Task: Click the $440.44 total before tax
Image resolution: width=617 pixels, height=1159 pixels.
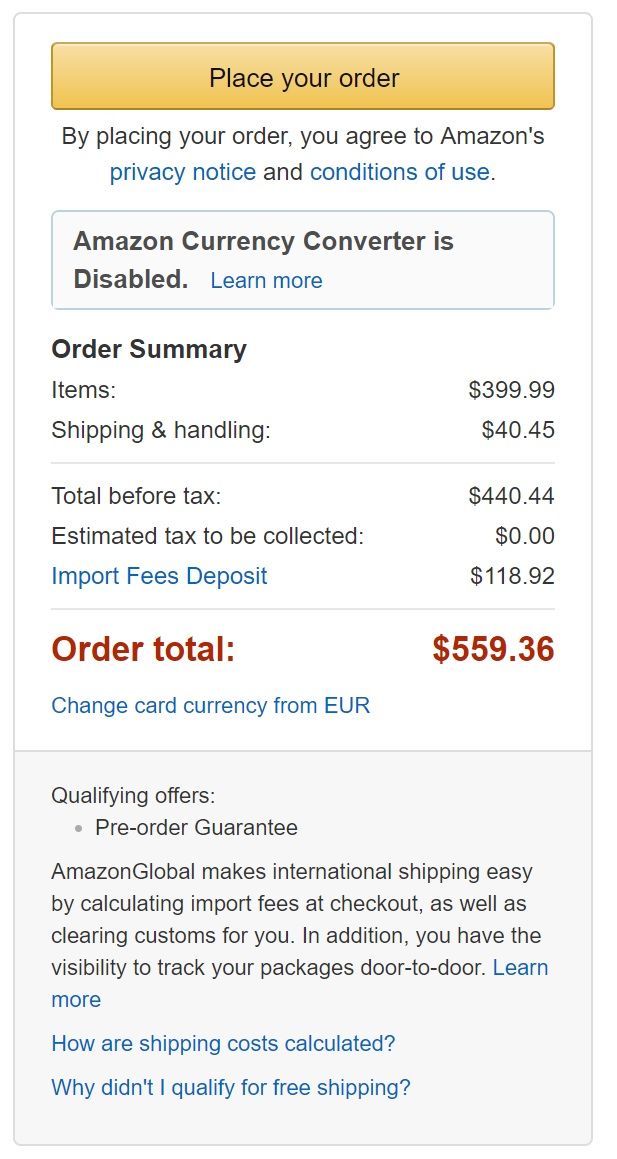Action: point(511,495)
